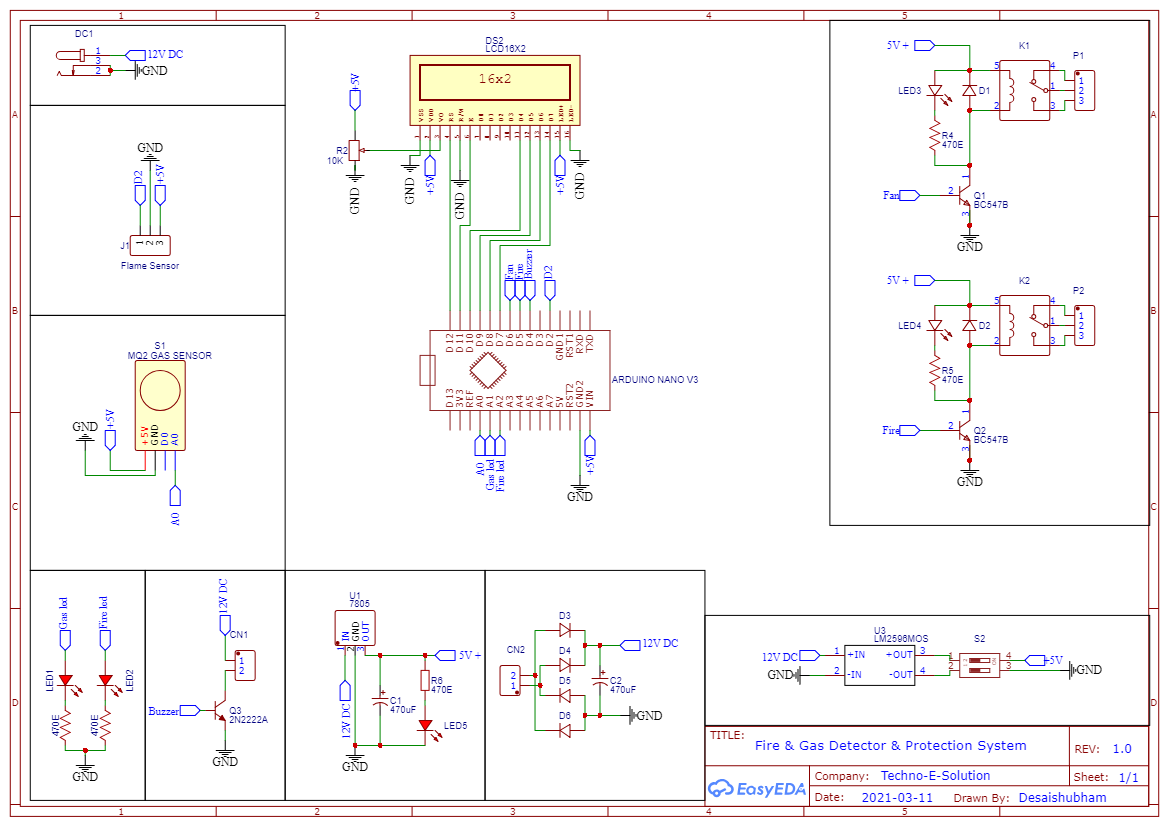
Task: Select capacitor C1 470uF
Action: 381,700
